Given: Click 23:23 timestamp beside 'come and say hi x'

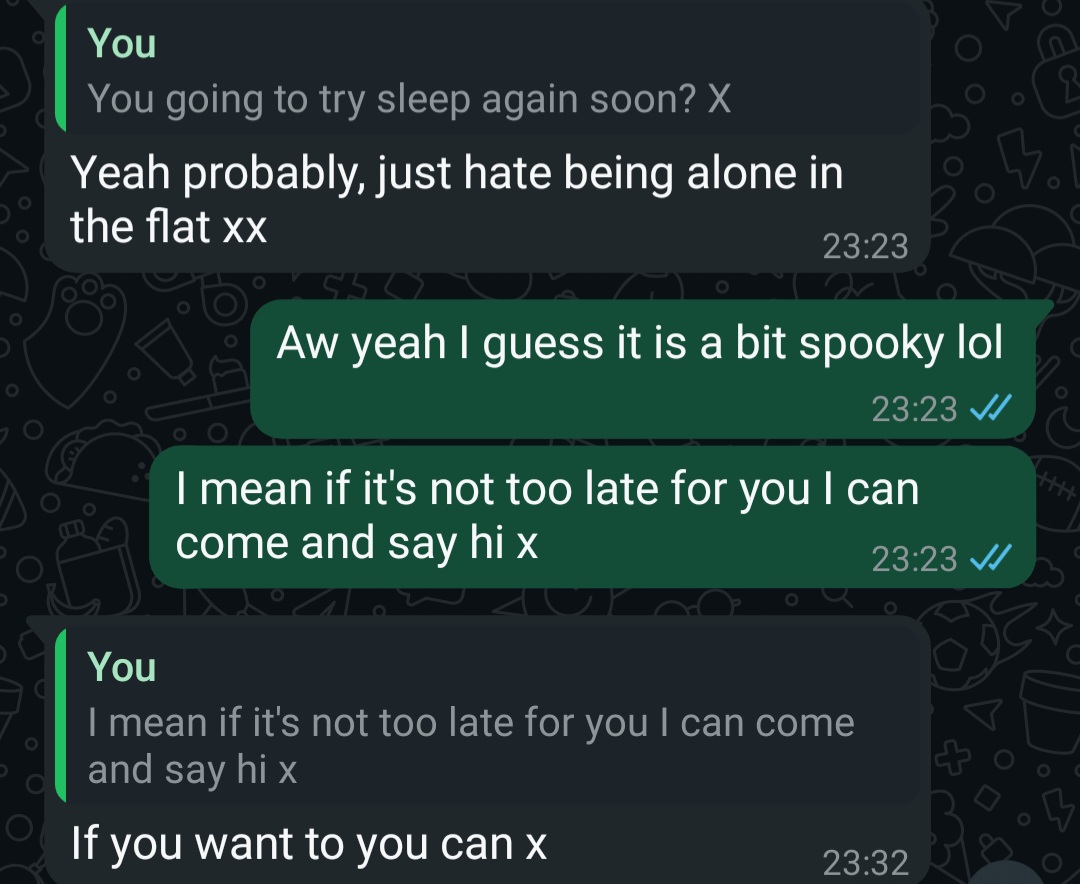Looking at the screenshot, I should [x=914, y=558].
